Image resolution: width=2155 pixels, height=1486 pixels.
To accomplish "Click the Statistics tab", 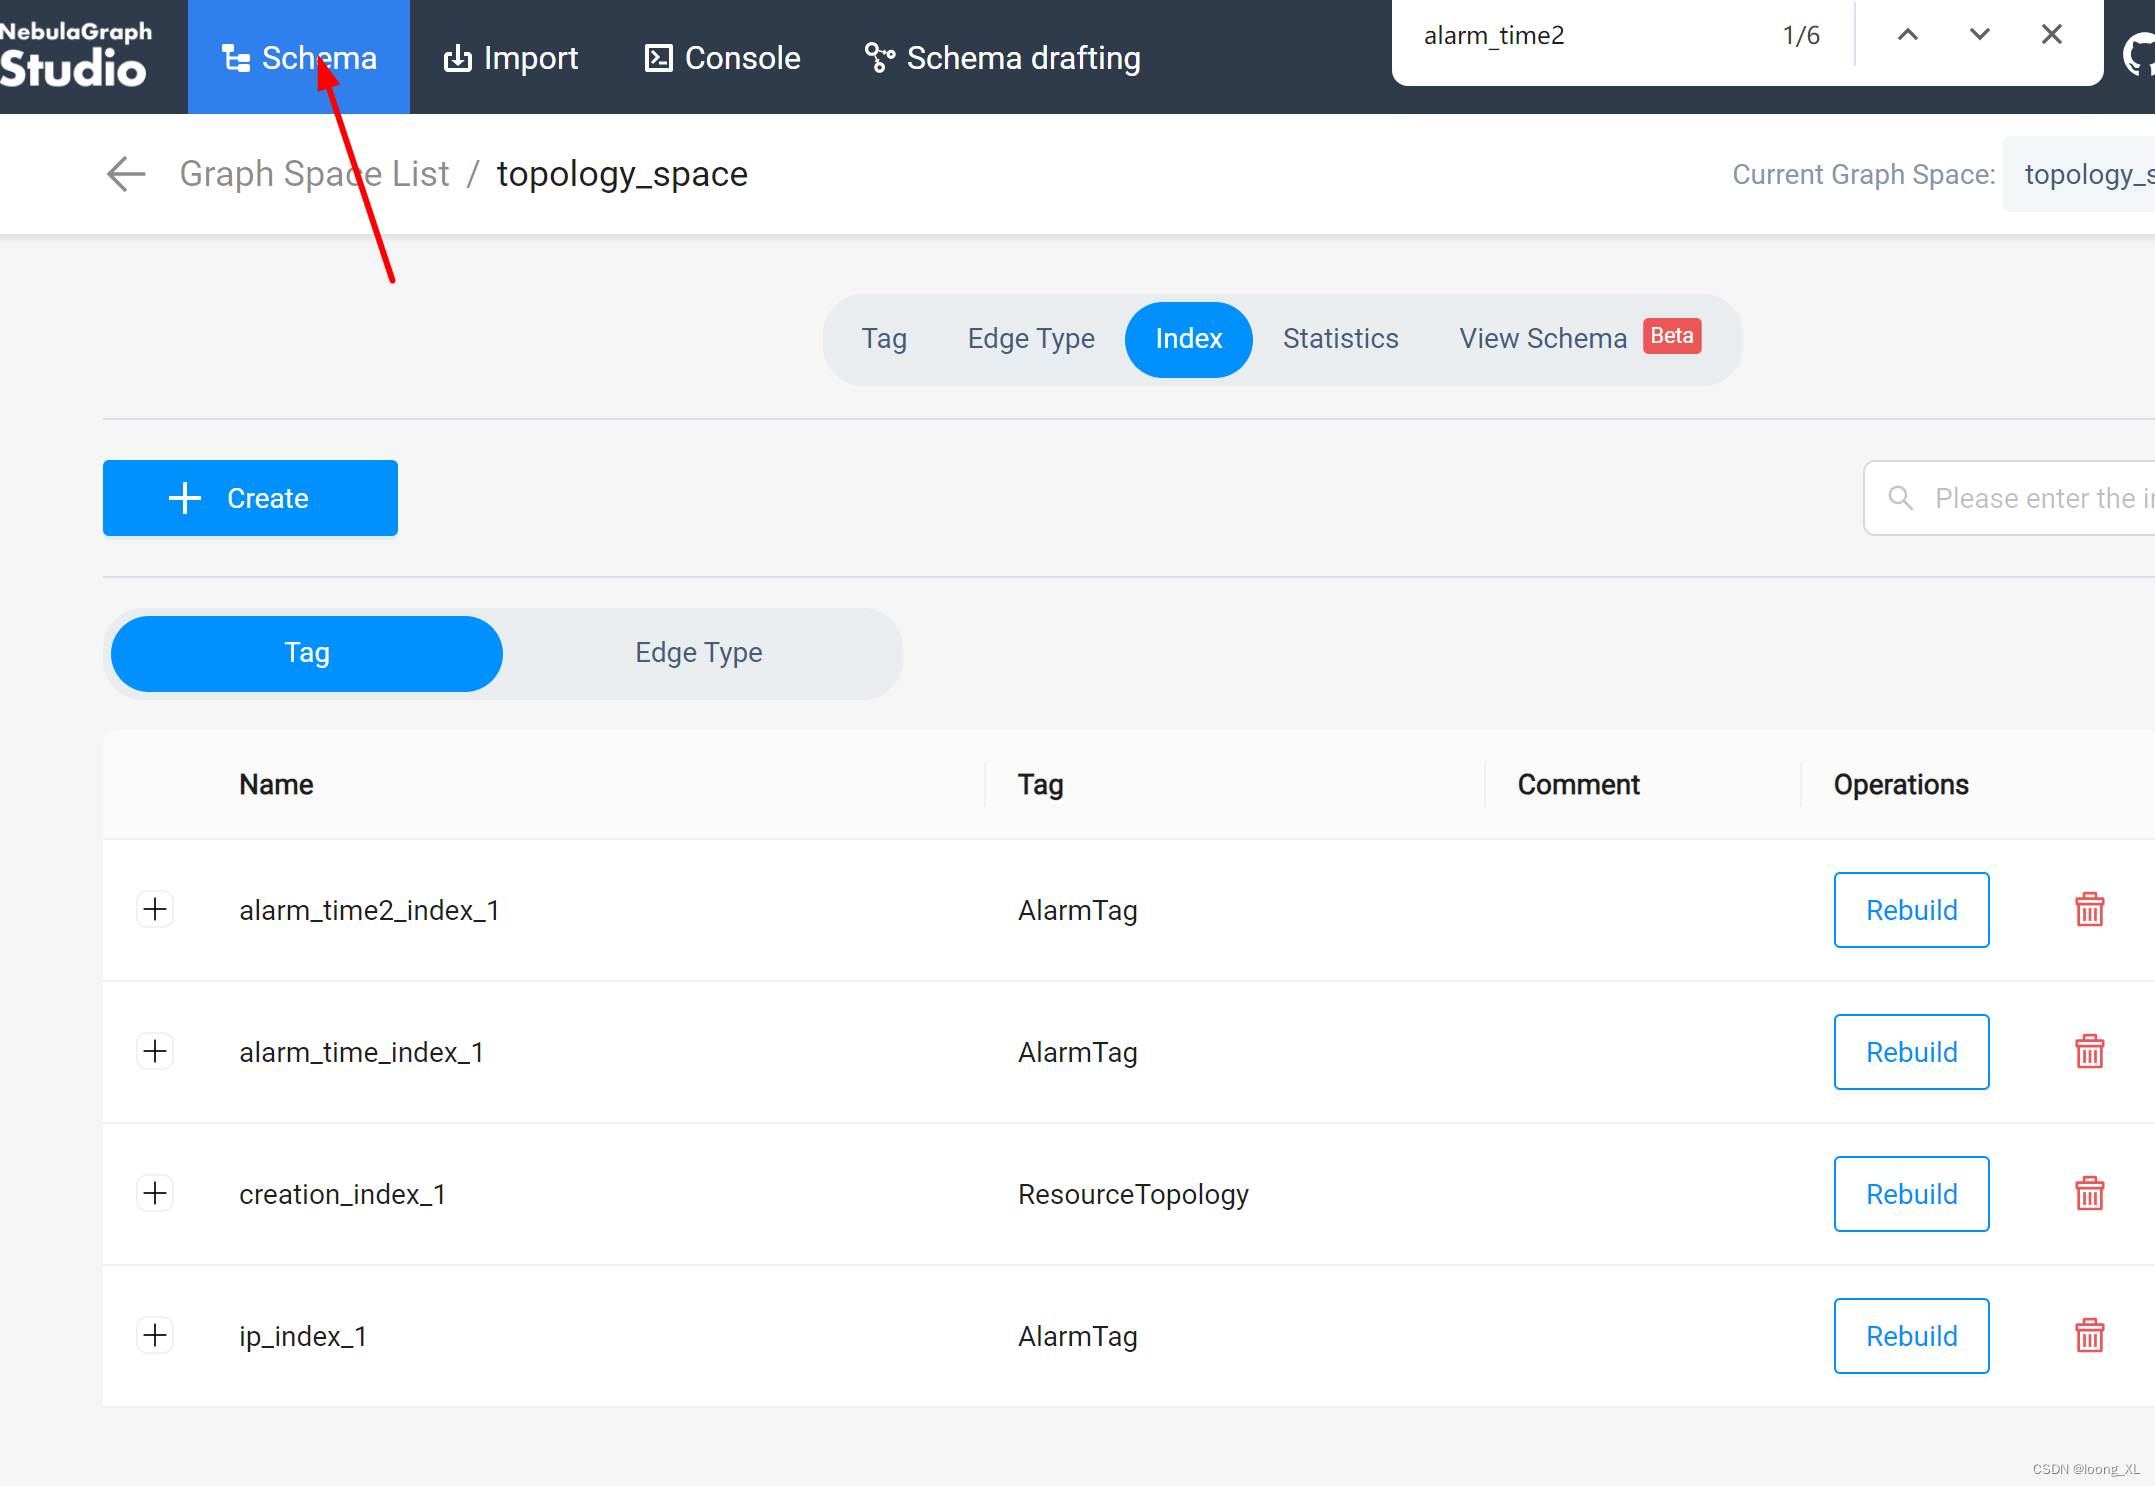I will pyautogui.click(x=1340, y=338).
